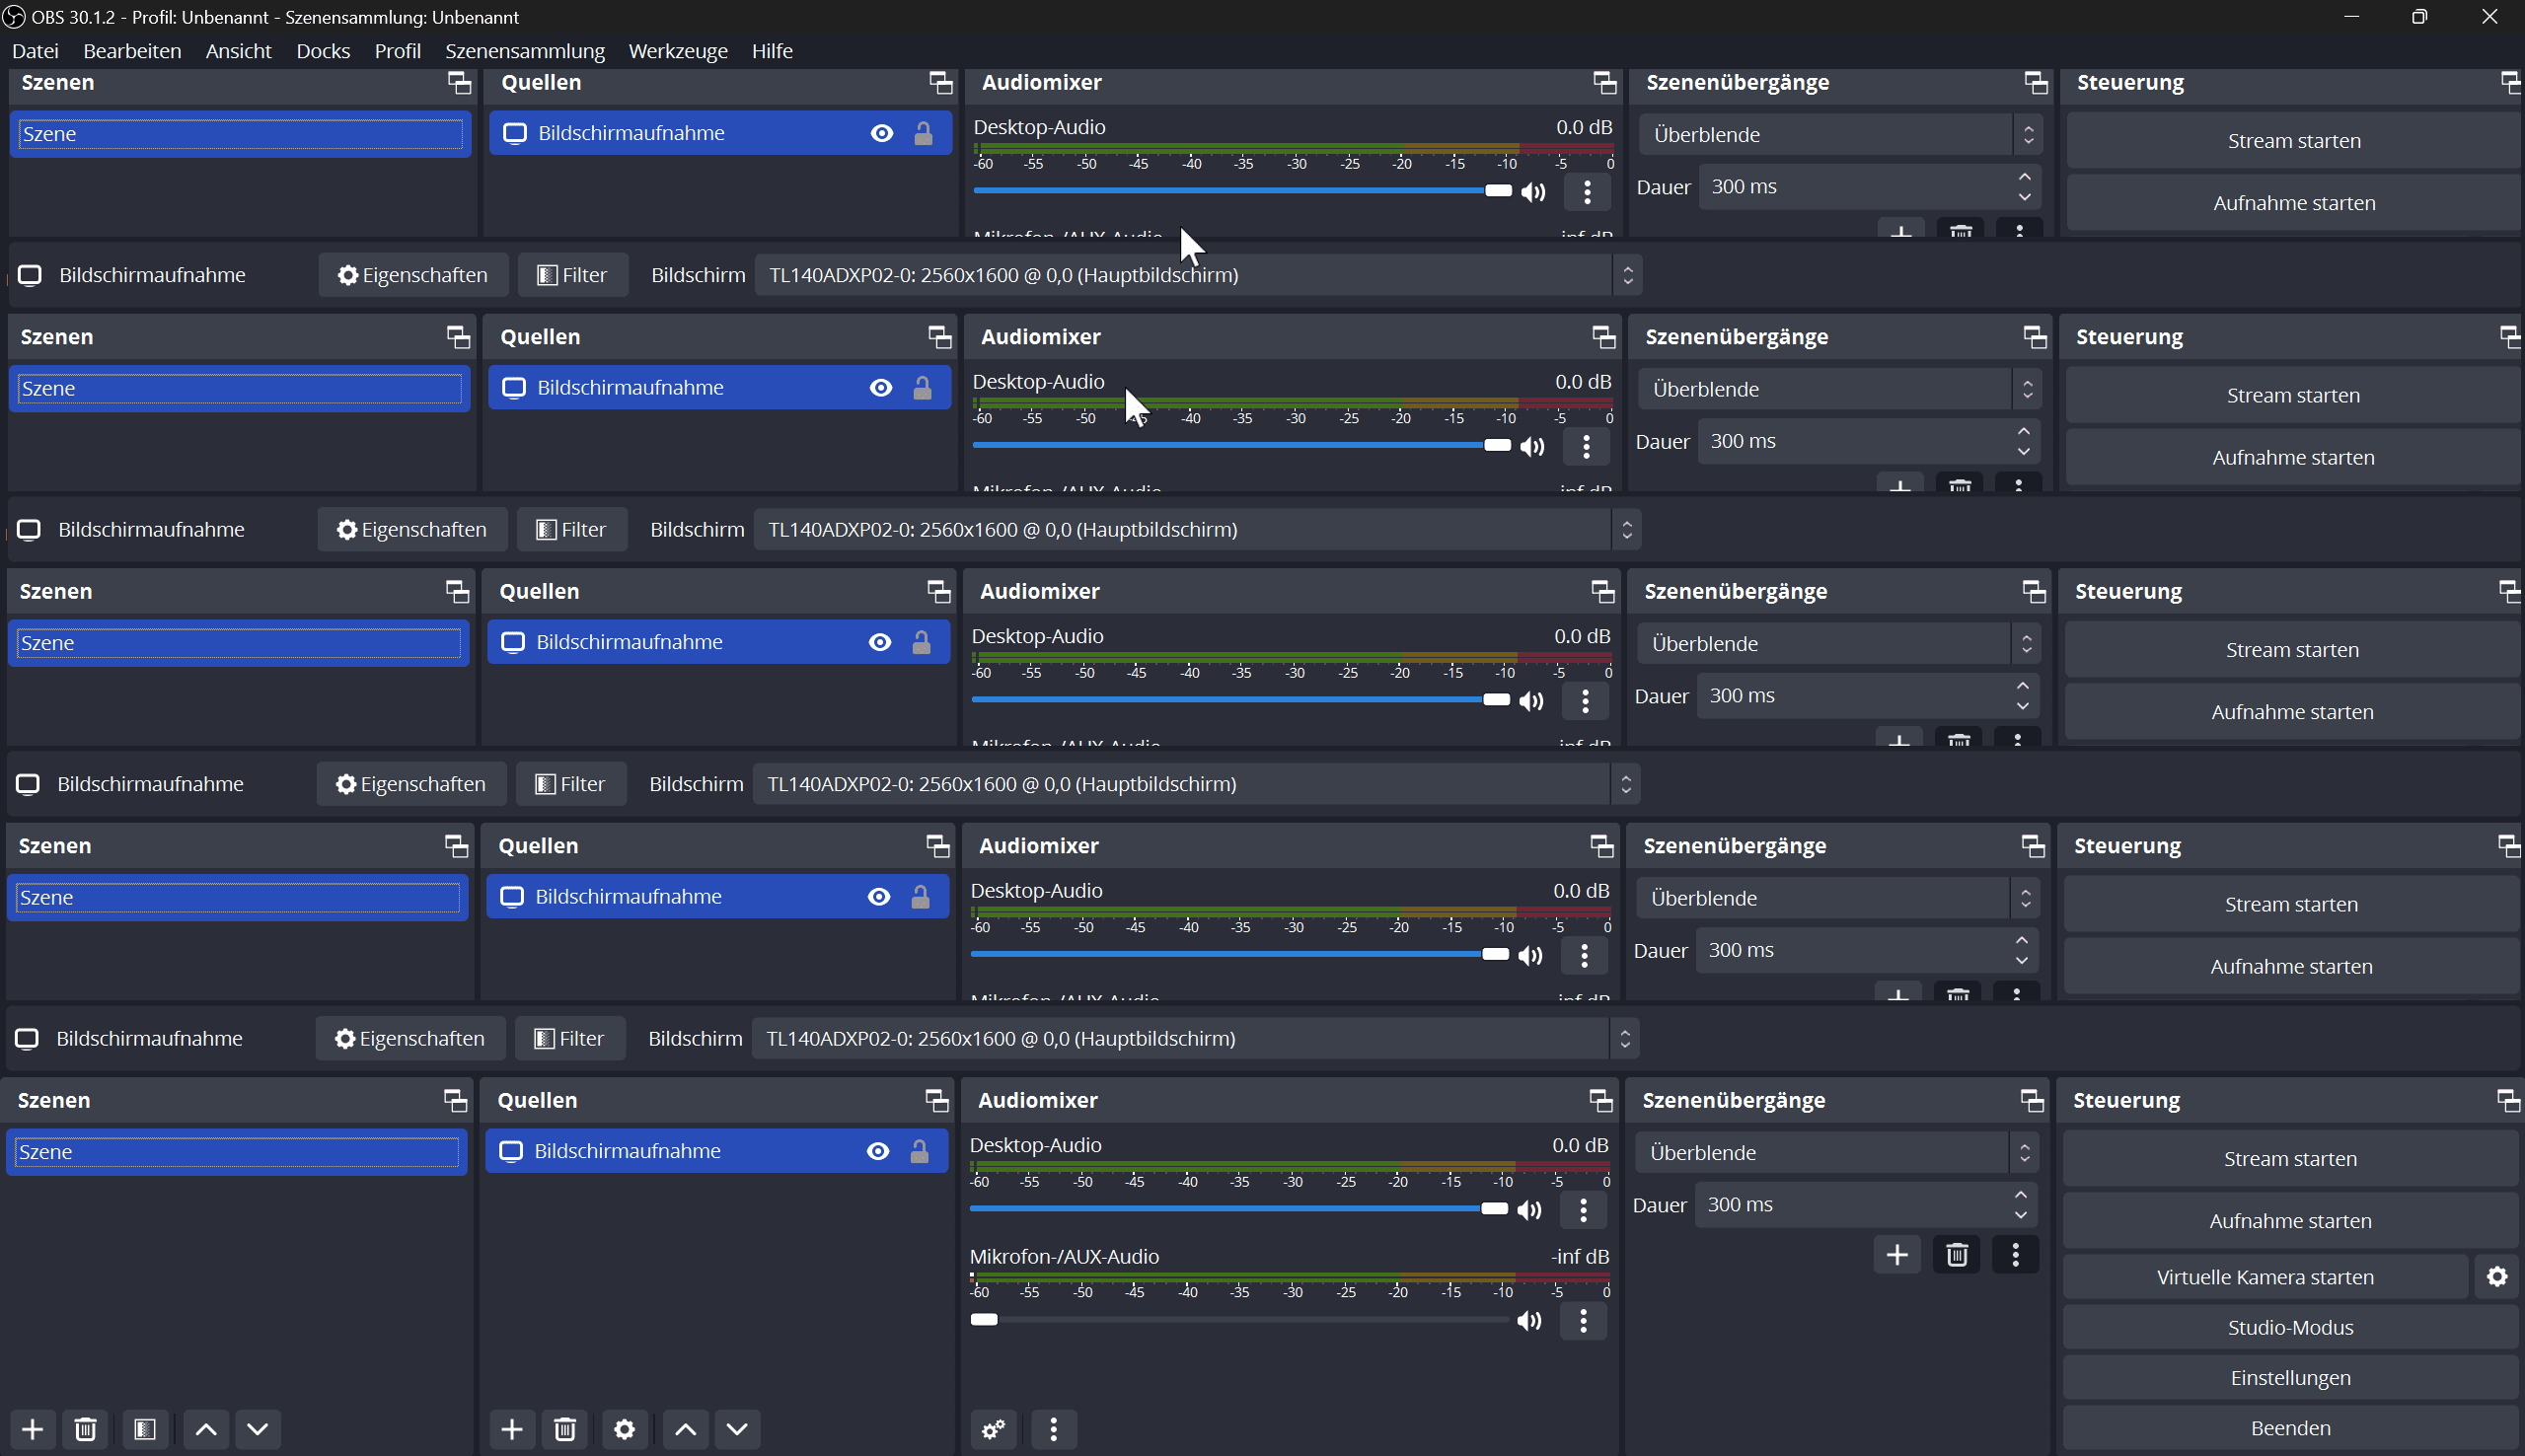The width and height of the screenshot is (2525, 1456).
Task: Open virtual camera settings gear icon
Action: point(2496,1277)
